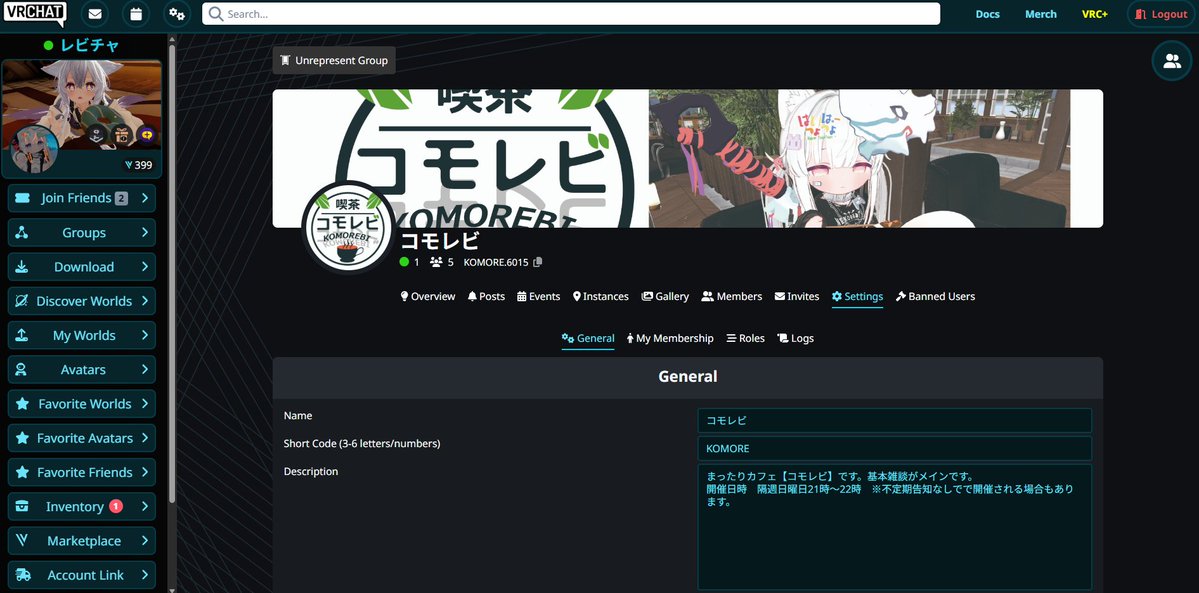
Task: Open the VRC+ link
Action: pyautogui.click(x=1094, y=14)
